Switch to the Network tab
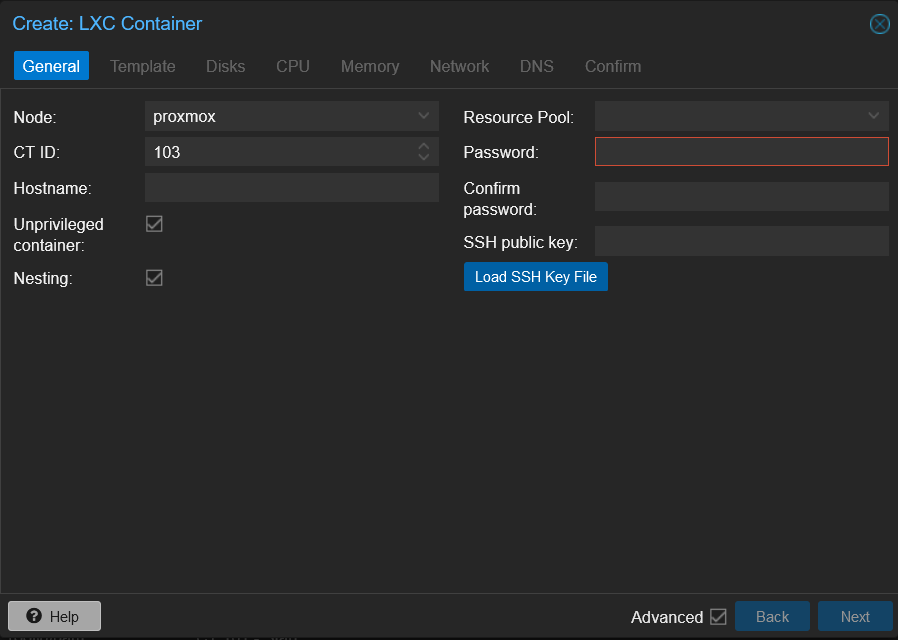The image size is (898, 640). point(459,66)
